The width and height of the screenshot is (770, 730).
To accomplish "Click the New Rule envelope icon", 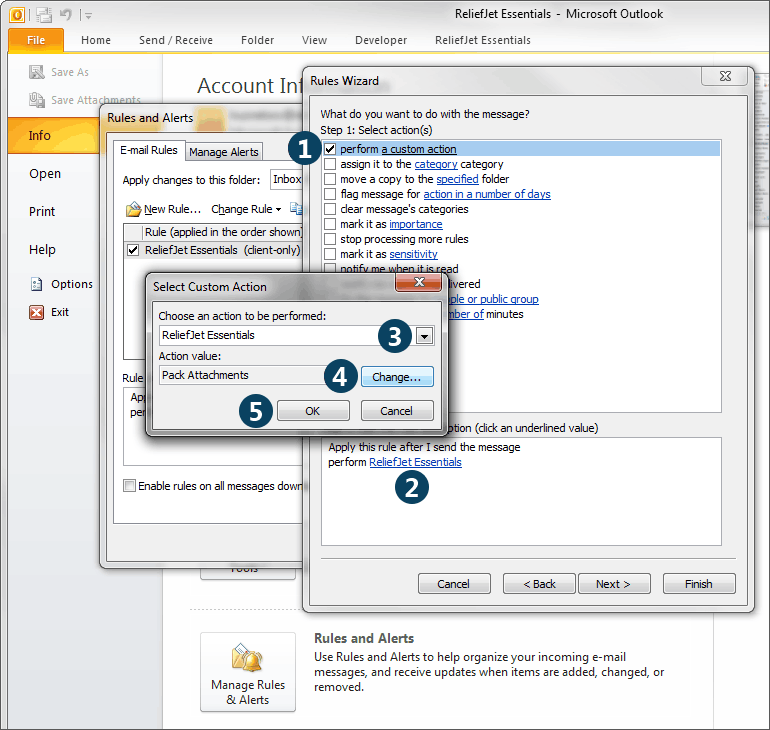I will 133,209.
